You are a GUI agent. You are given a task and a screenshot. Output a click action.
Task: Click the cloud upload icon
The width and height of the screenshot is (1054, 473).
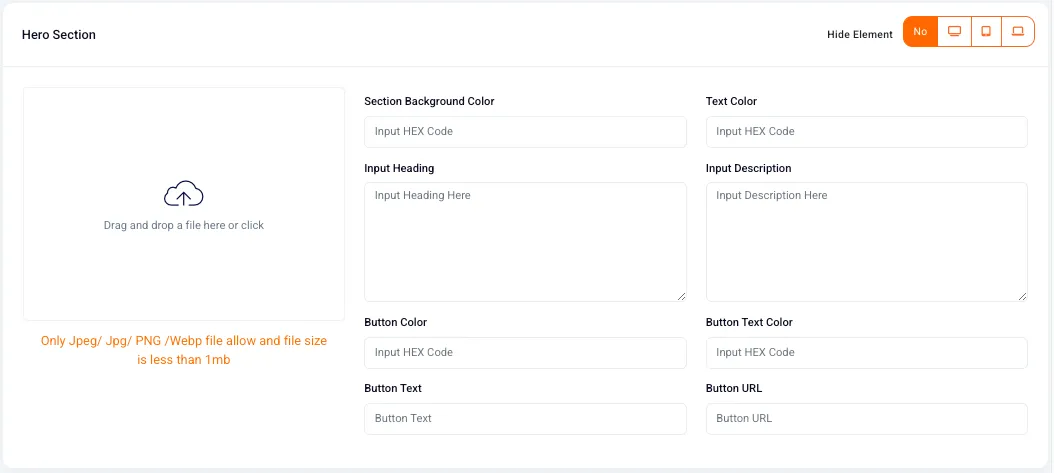click(x=184, y=194)
